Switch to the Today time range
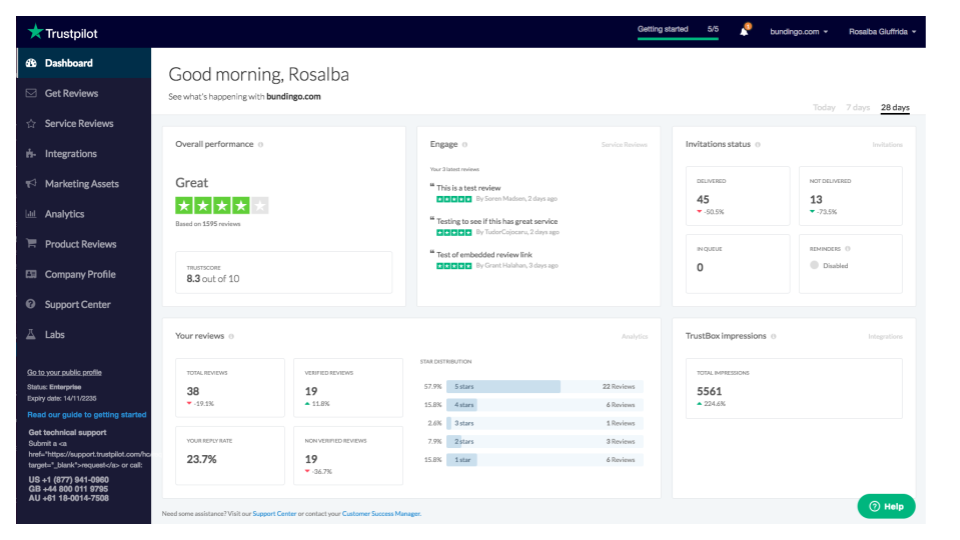960x540 pixels. [x=823, y=107]
